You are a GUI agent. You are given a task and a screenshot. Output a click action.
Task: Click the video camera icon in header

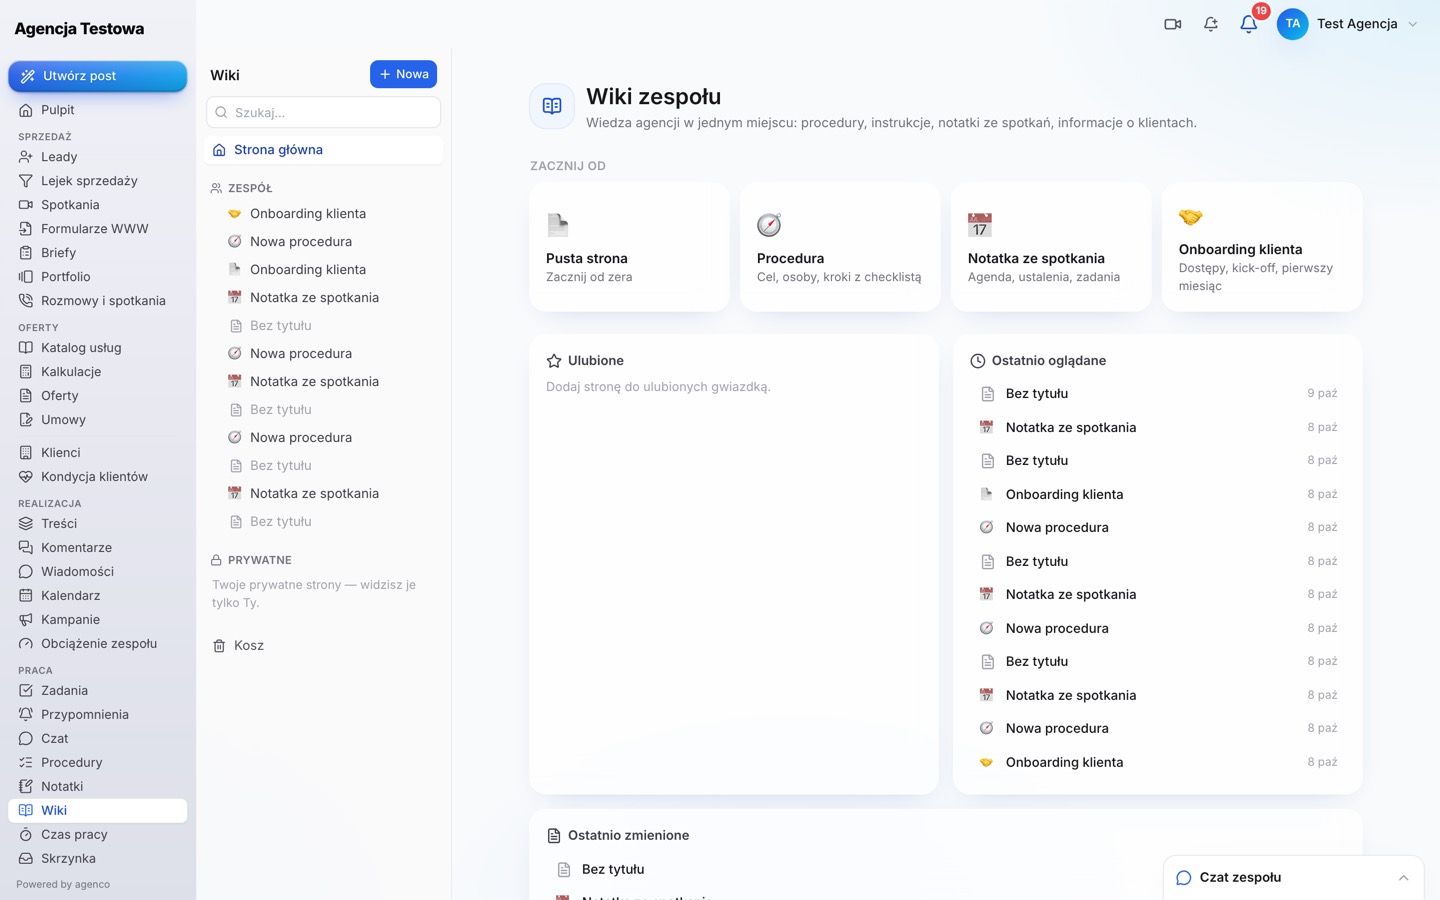pyautogui.click(x=1173, y=24)
